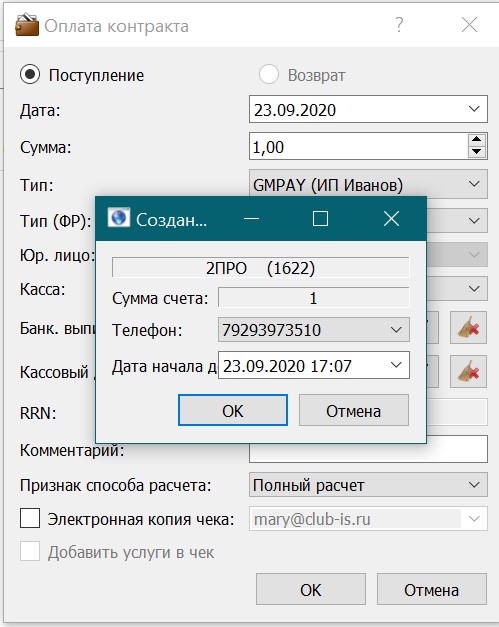The height and width of the screenshot is (627, 499).
Task: Click the Сумма счета: label
Action: coord(160,298)
